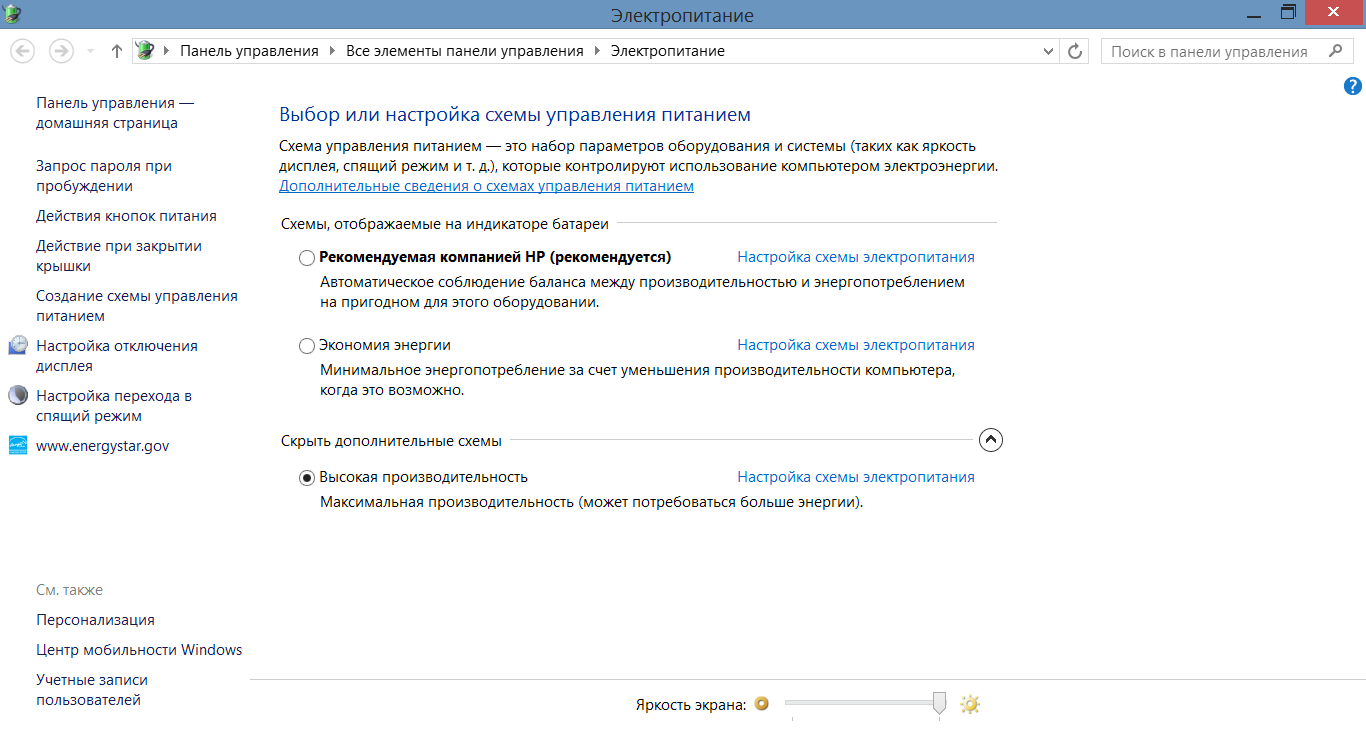This screenshot has height=734, width=1366.
Task: Click the dim brightness sun icon
Action: pos(761,704)
